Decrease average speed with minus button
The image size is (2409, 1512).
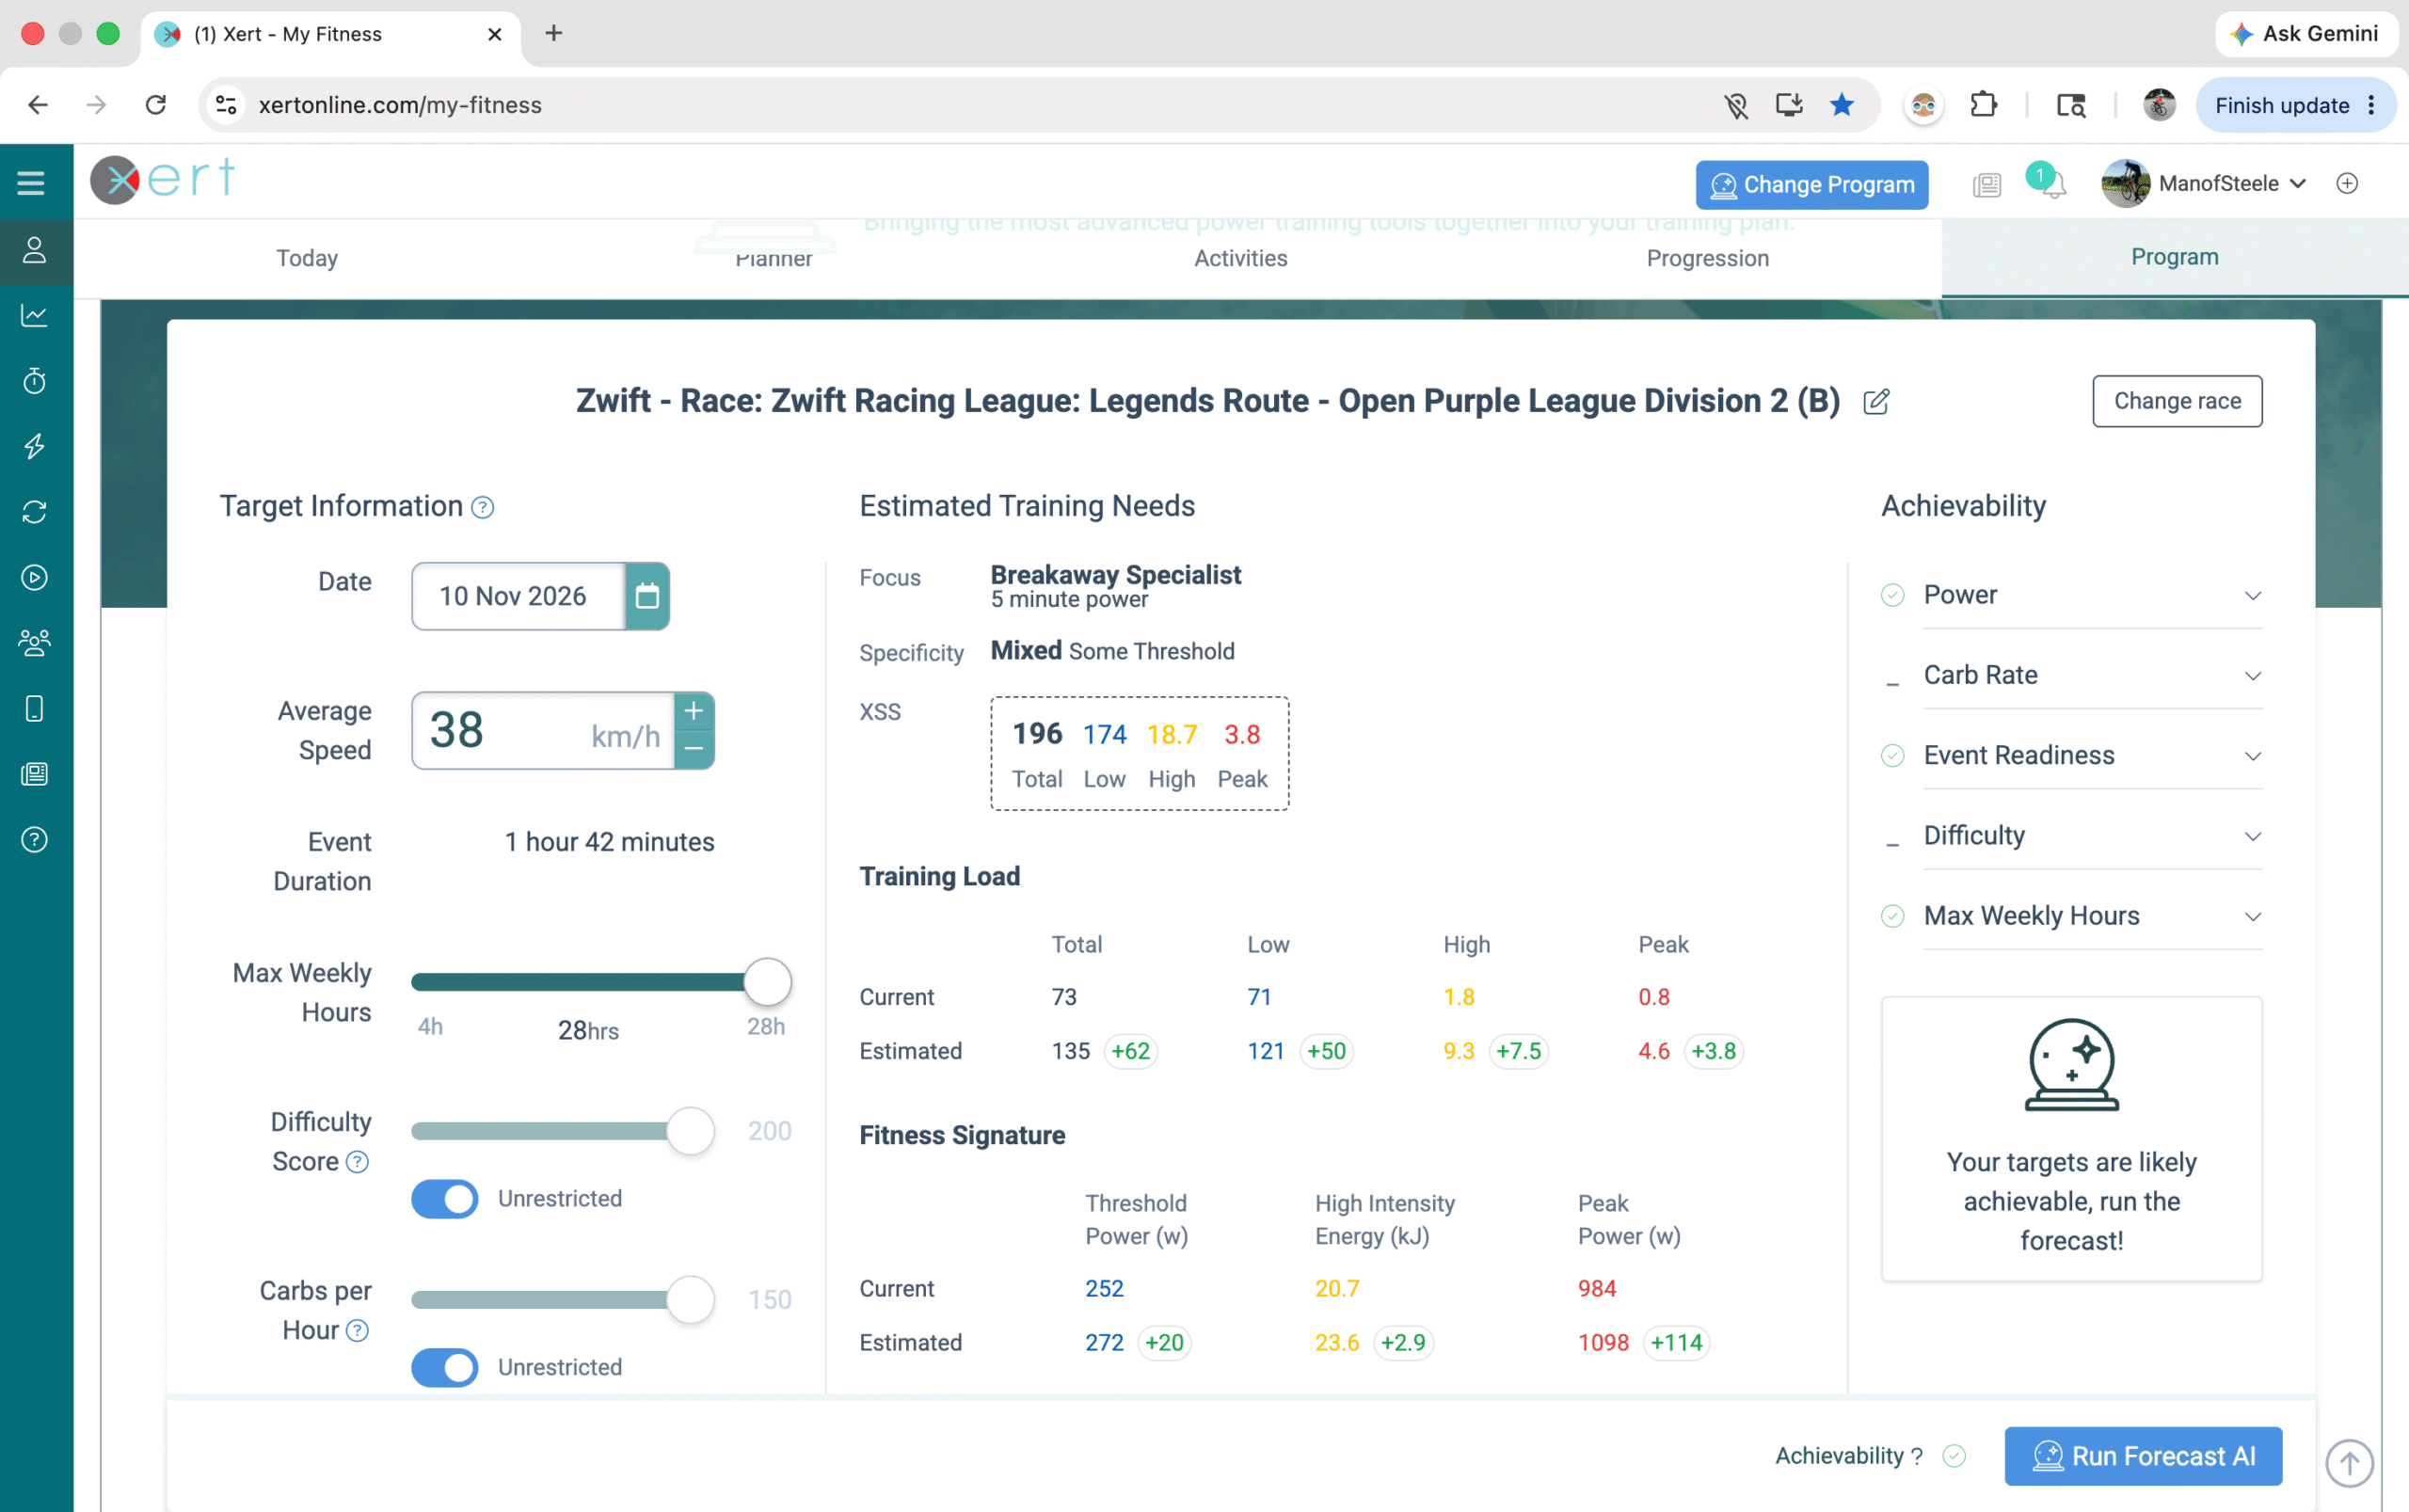[x=694, y=749]
